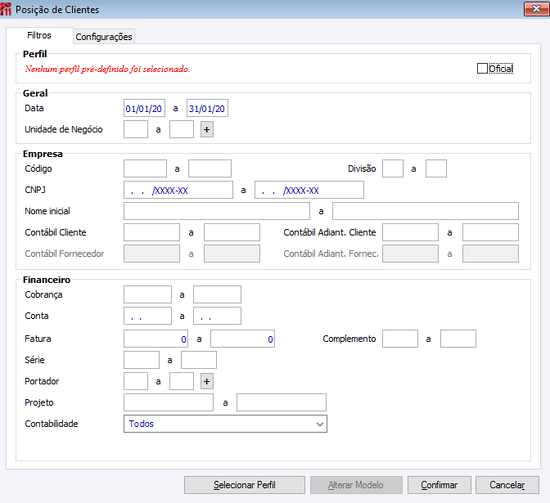Click the second Nome inicial field
Image resolution: width=550 pixels, height=503 pixels.
point(425,211)
